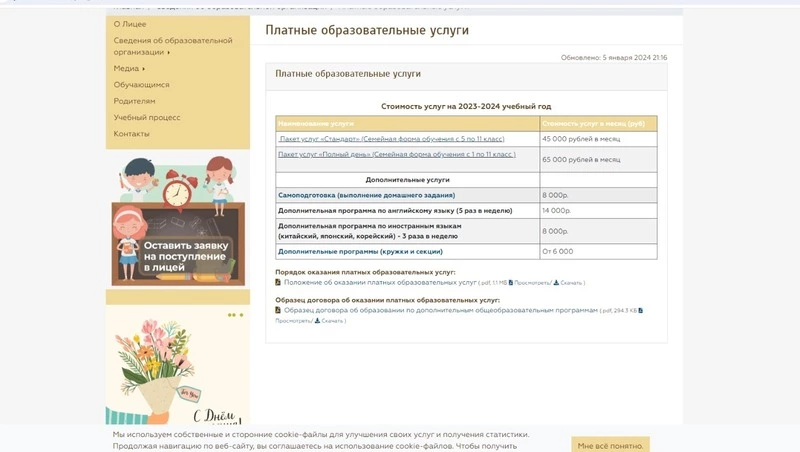The image size is (800, 452).
Task: Click the PDF file icon beside 'Положение об оказании'
Action: click(278, 283)
